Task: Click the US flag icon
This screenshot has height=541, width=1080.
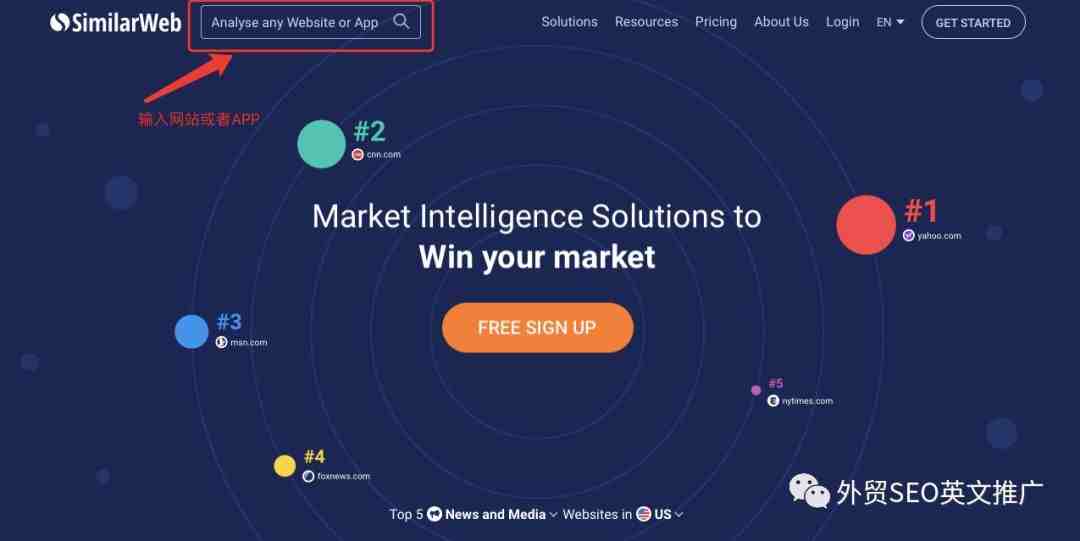Action: pyautogui.click(x=643, y=514)
